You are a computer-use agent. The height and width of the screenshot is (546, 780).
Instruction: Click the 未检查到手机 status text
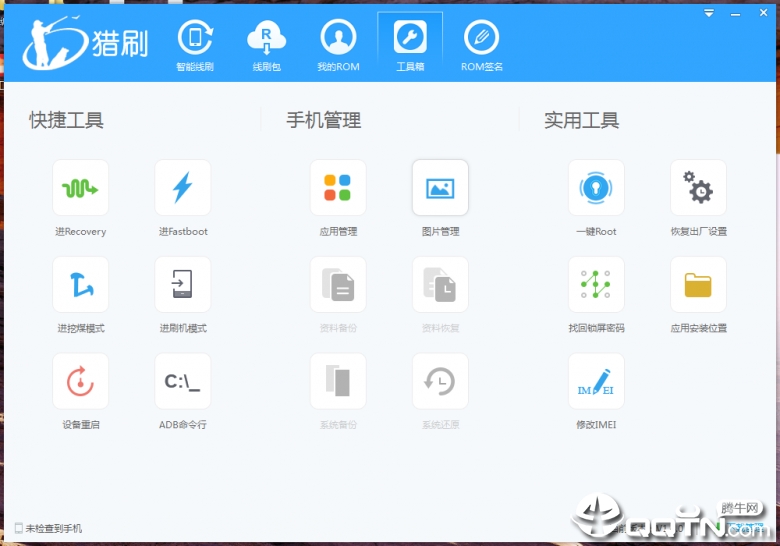click(54, 528)
